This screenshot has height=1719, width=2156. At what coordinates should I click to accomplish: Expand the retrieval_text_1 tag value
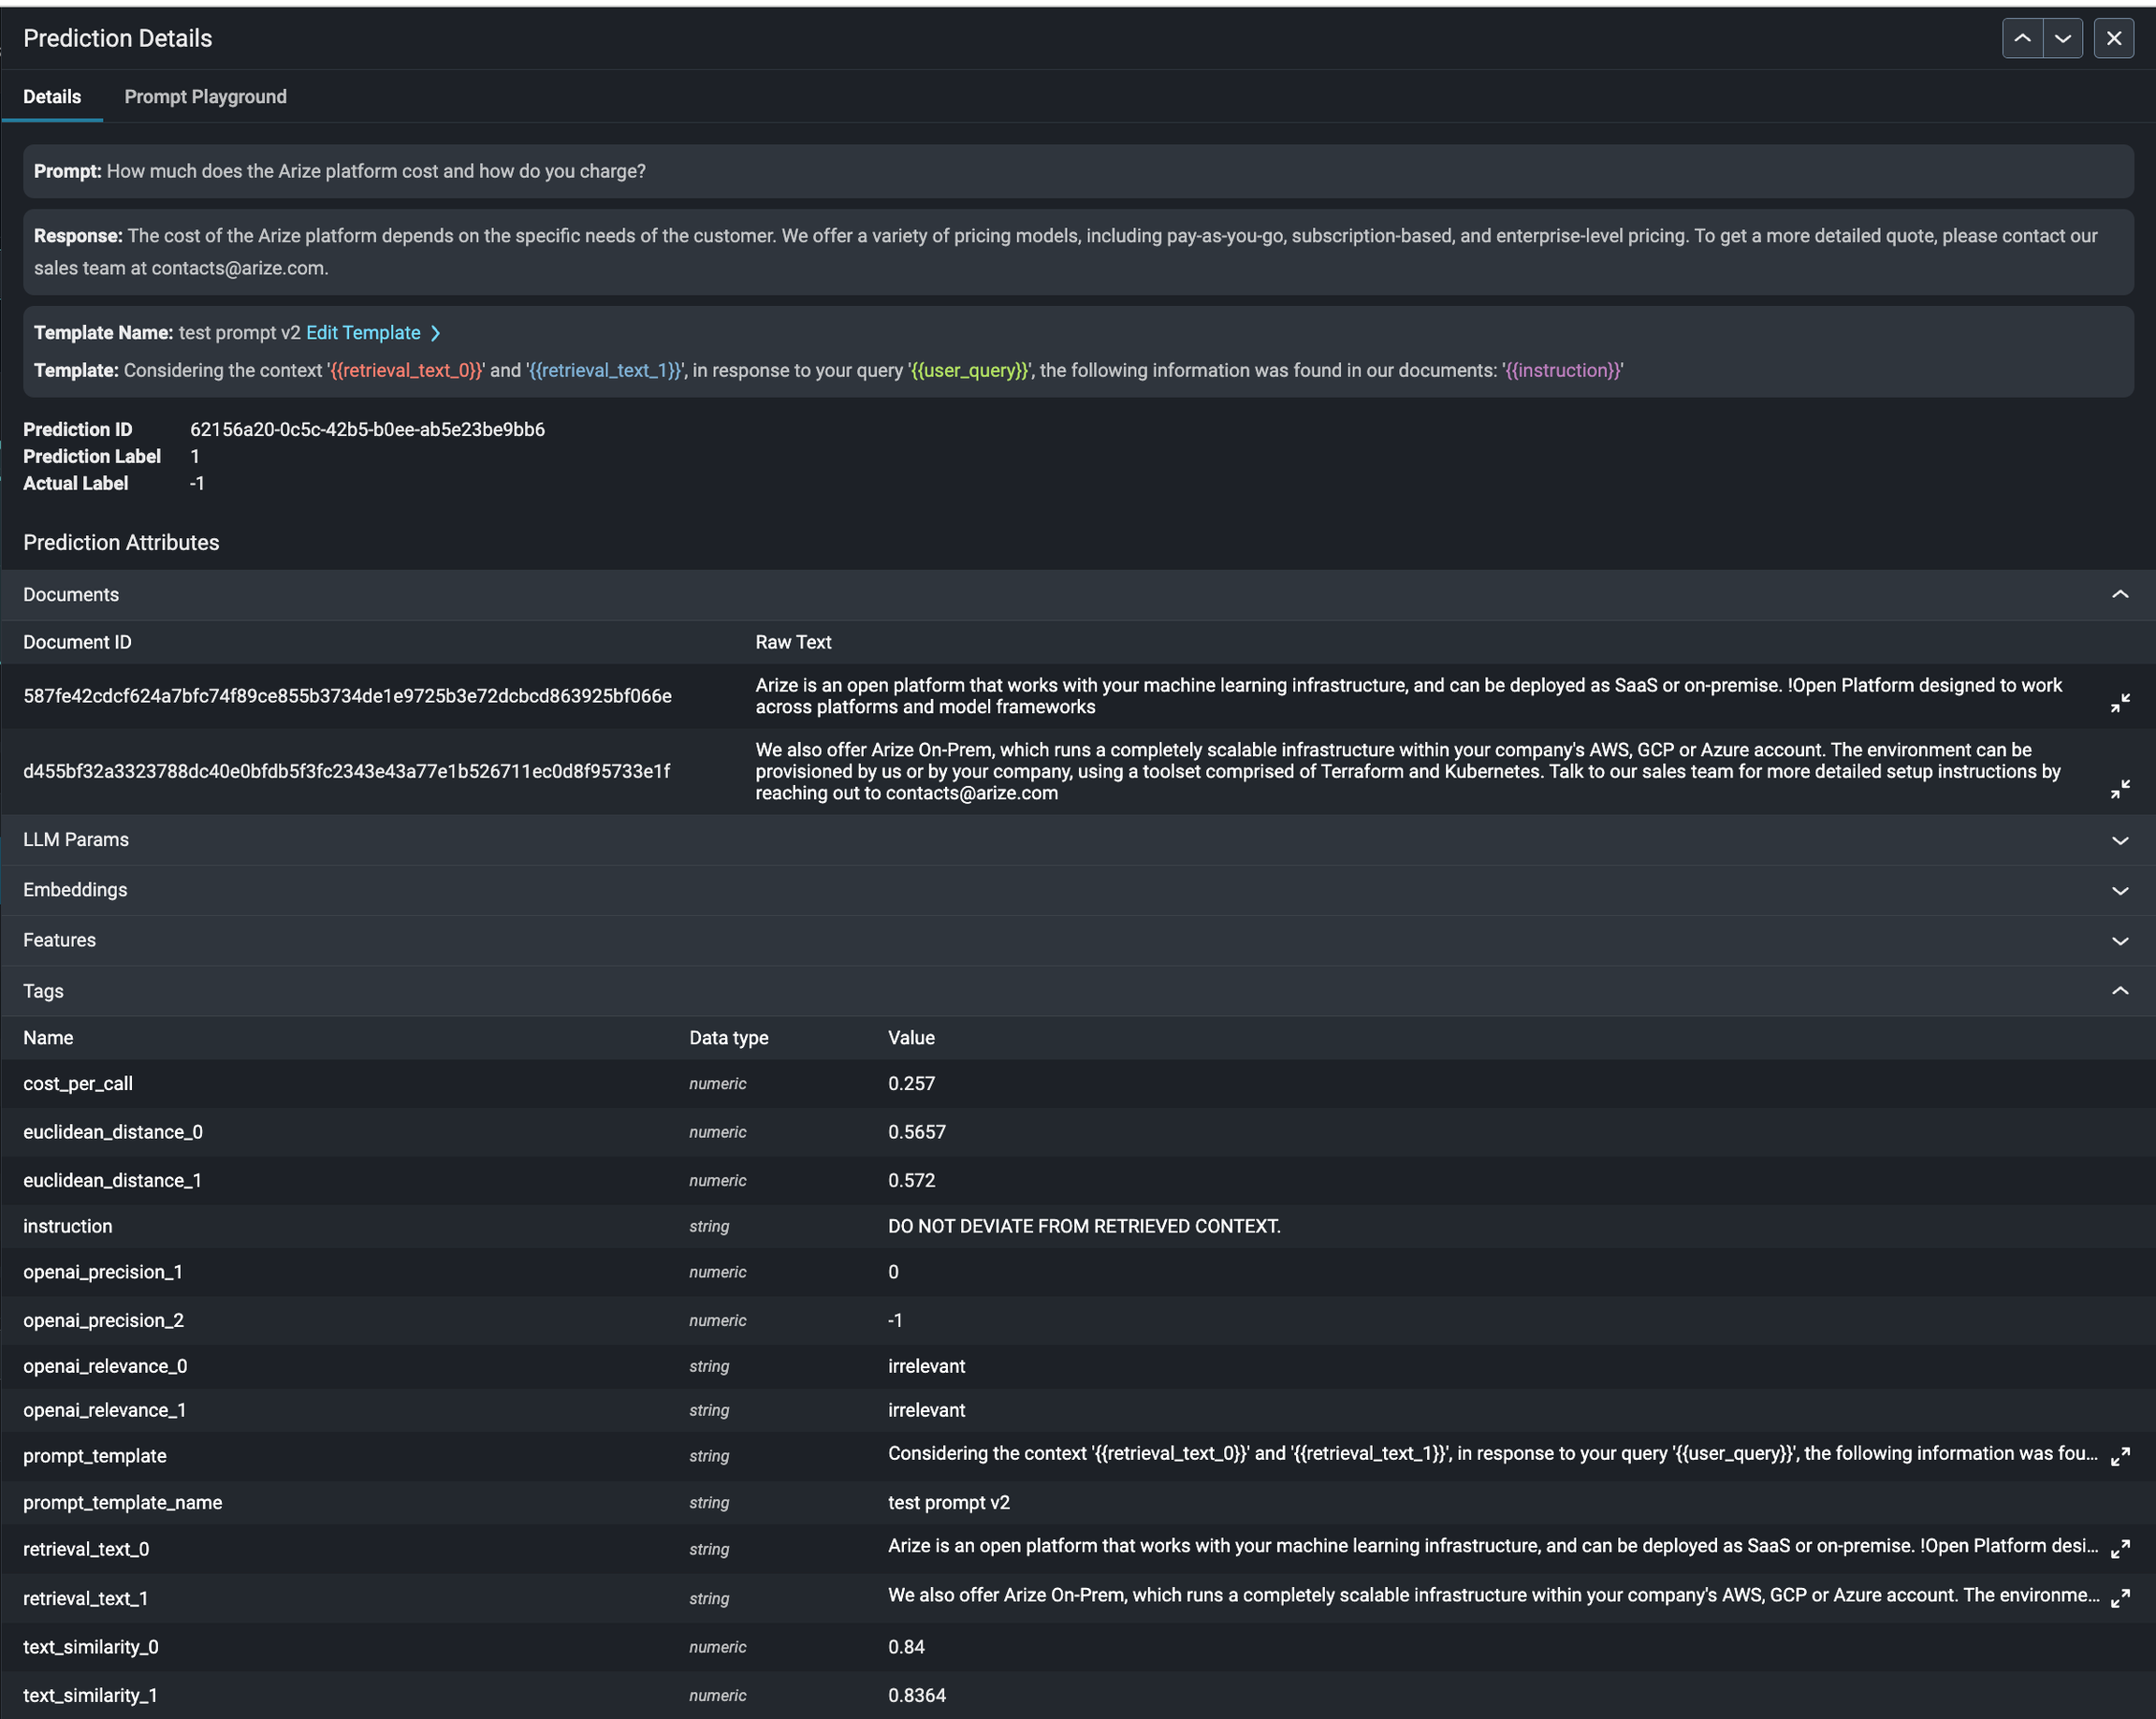pos(2119,1598)
